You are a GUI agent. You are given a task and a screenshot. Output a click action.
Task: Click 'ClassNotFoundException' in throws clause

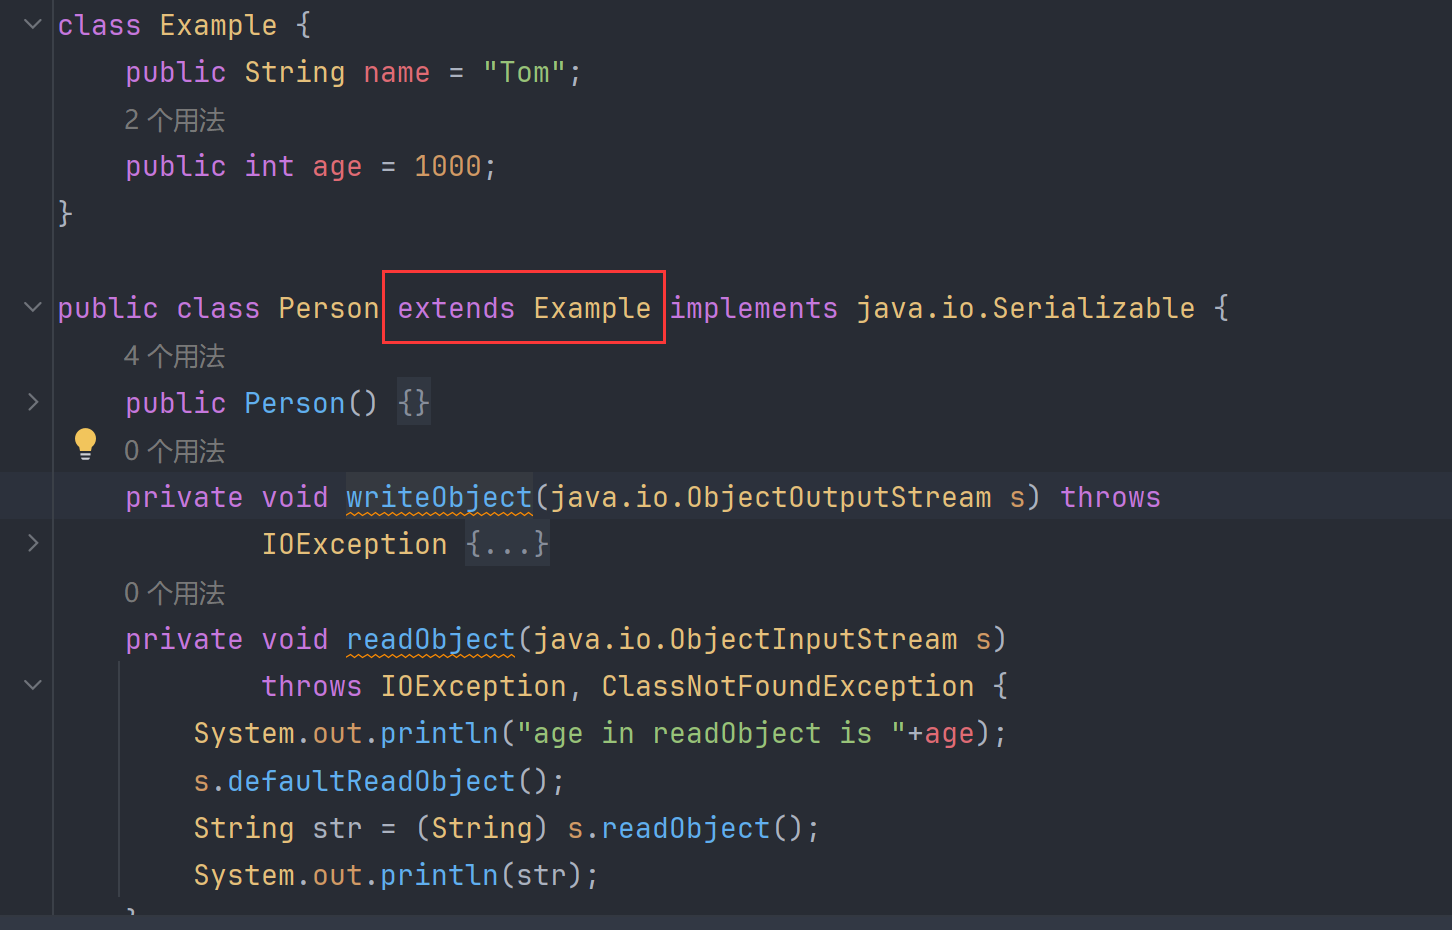(788, 686)
